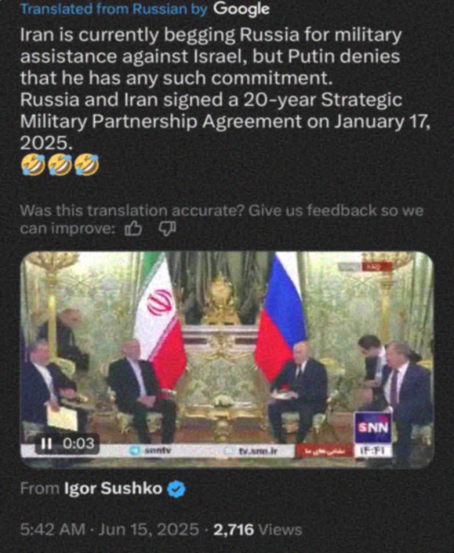Click the tweet text about Iran begging Russia
Viewport: 454px width, 553px height.
point(226,89)
